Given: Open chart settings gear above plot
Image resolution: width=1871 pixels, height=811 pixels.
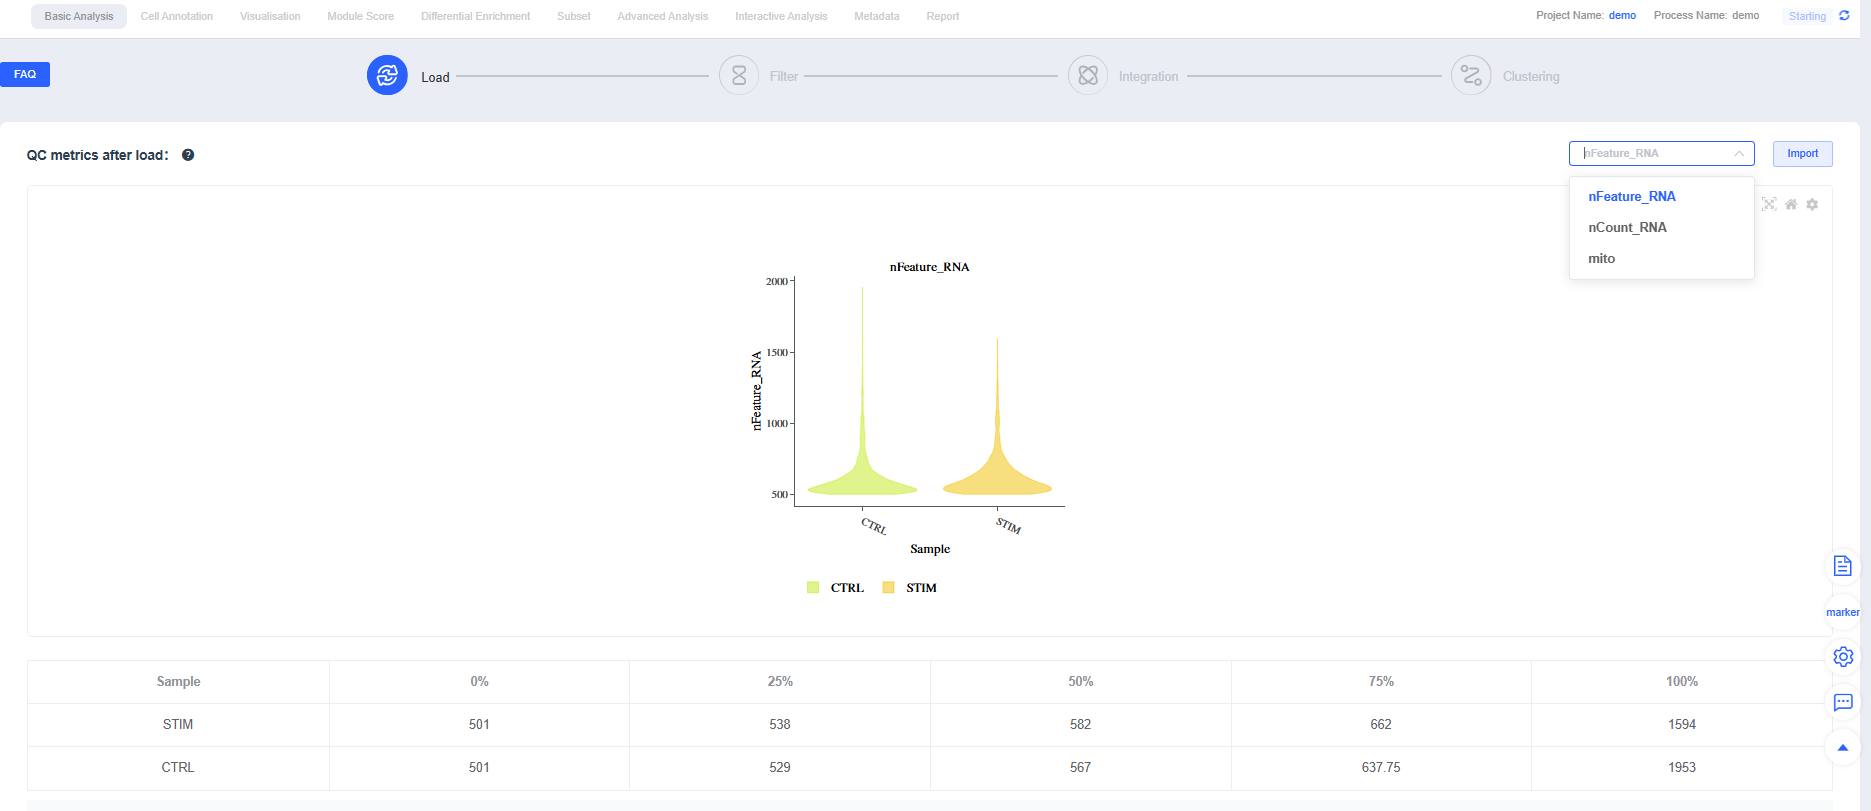Looking at the screenshot, I should pyautogui.click(x=1812, y=204).
